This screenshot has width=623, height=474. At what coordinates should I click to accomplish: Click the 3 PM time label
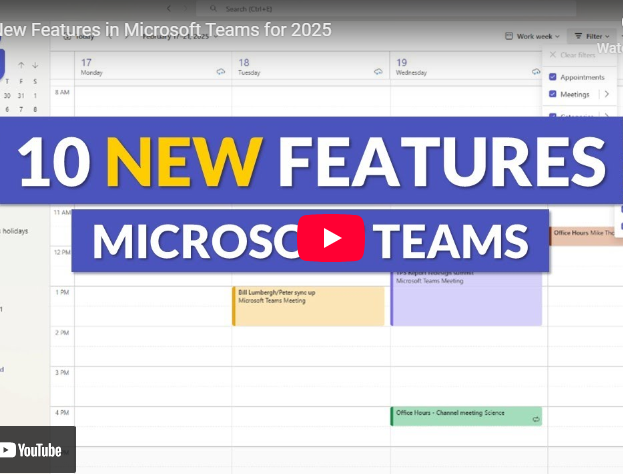point(62,373)
